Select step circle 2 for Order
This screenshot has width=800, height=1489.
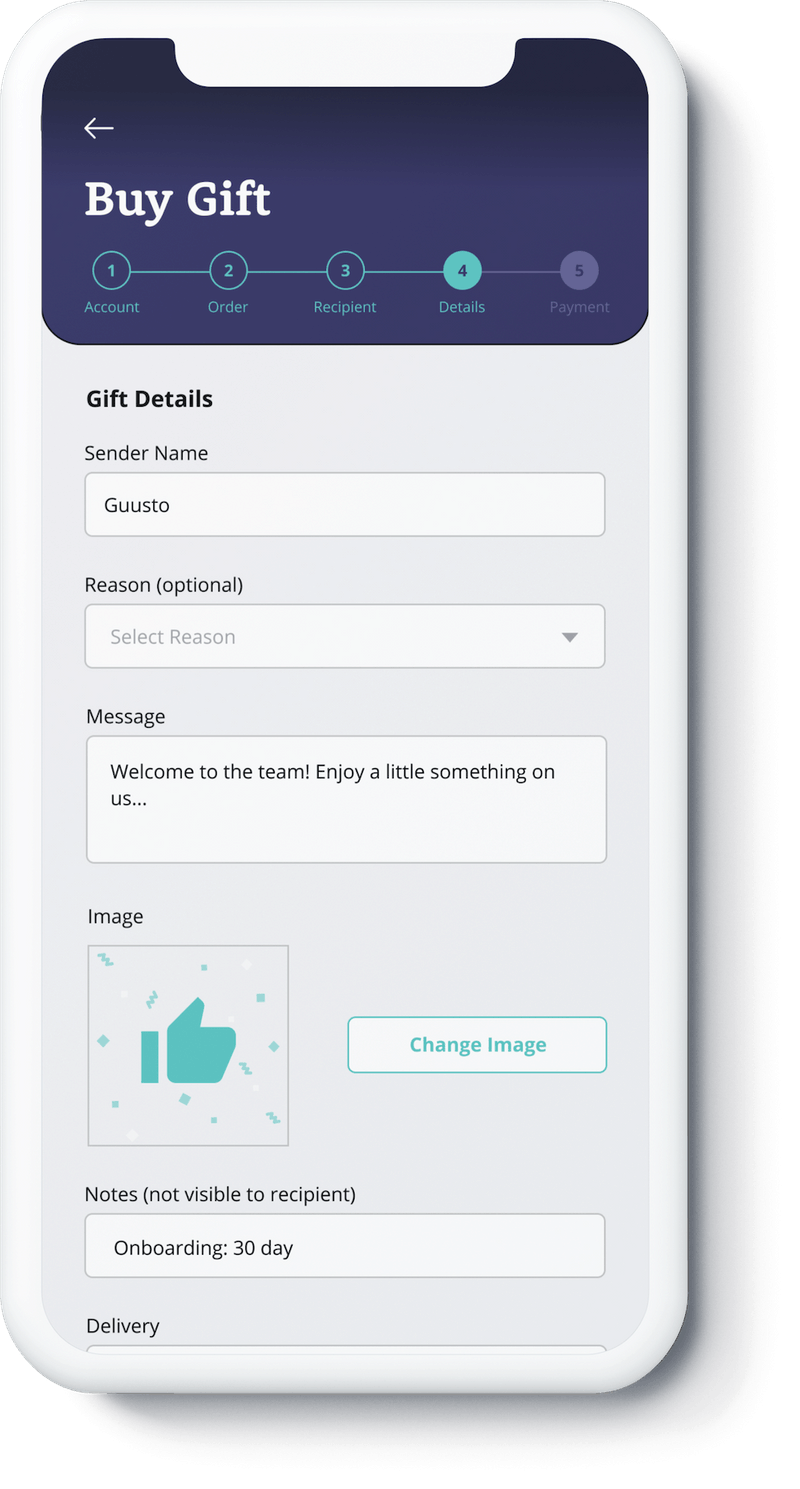coord(228,270)
